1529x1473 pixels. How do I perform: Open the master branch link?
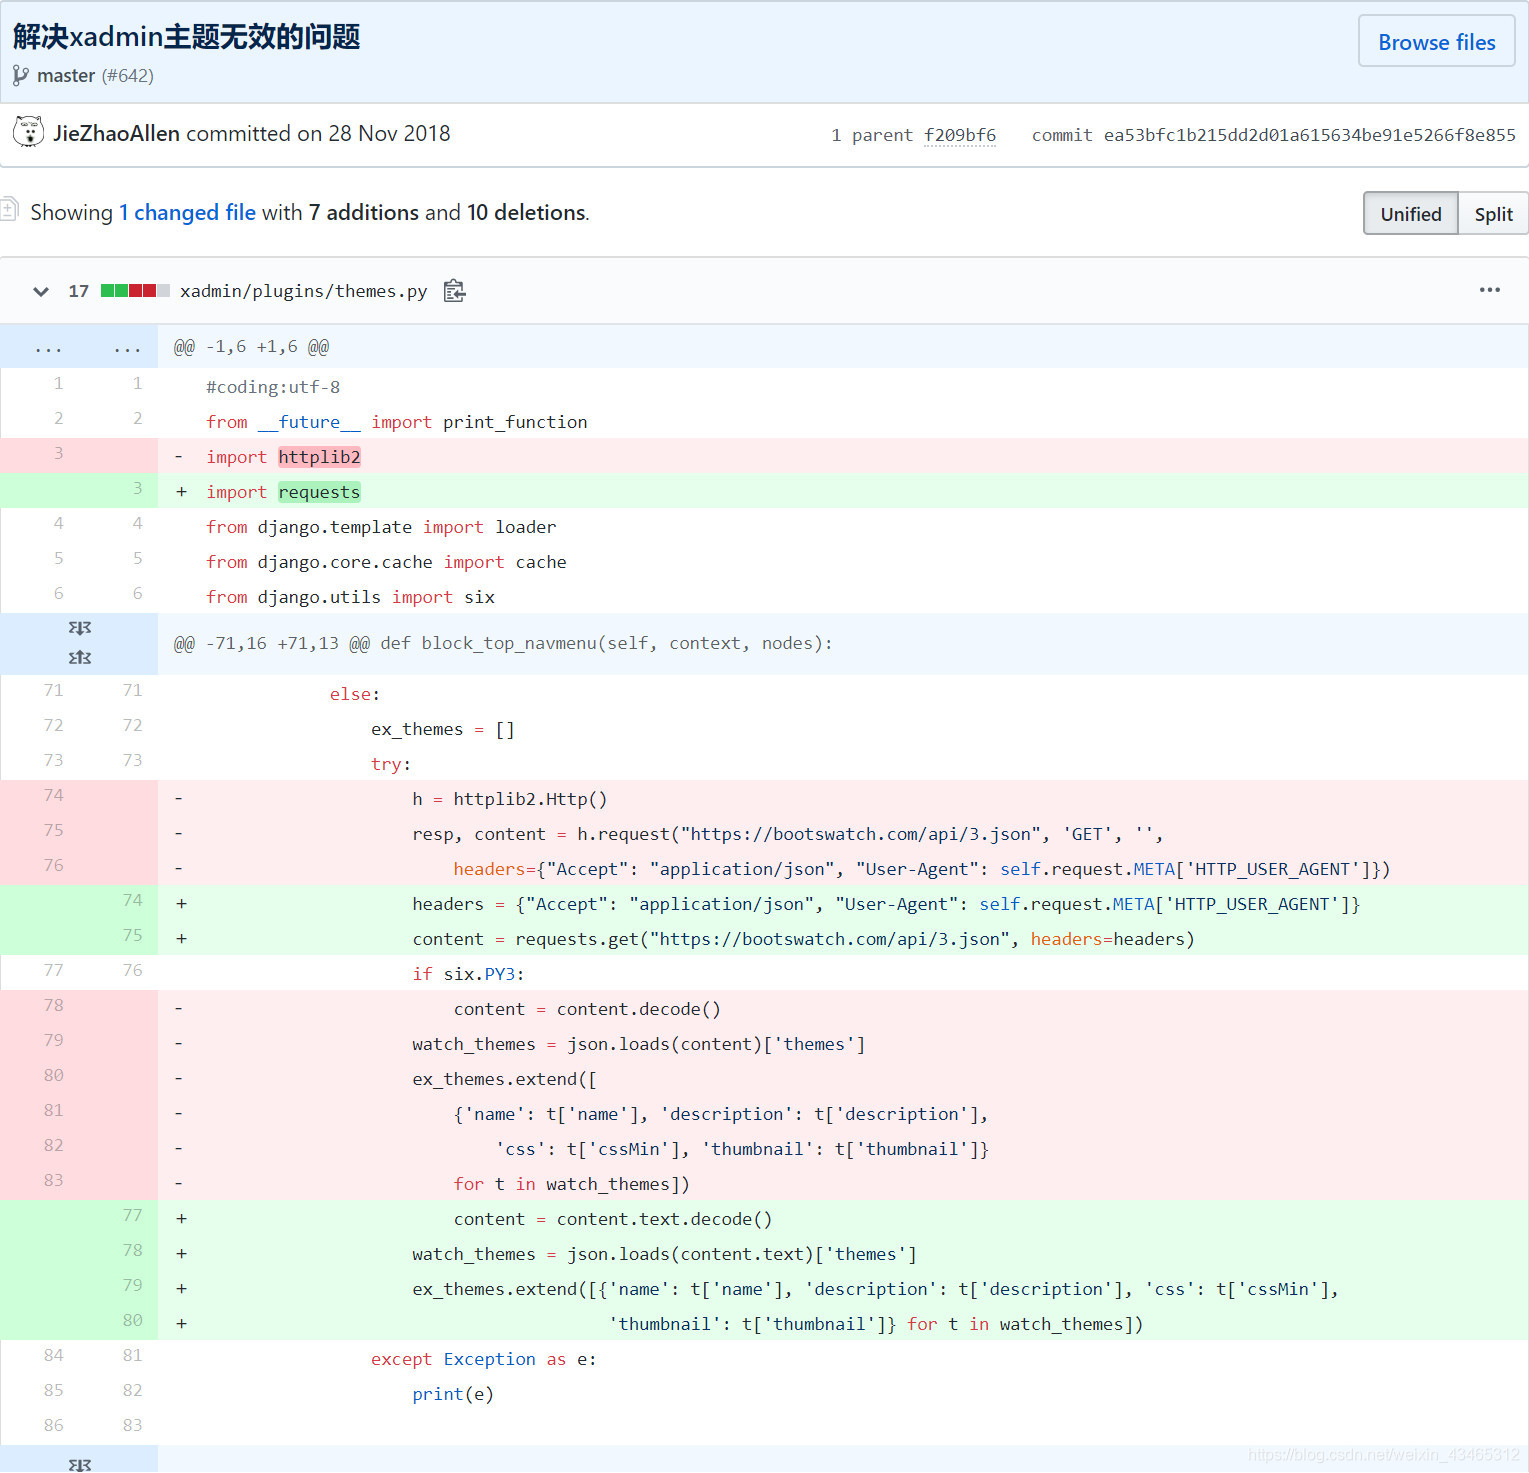point(66,75)
